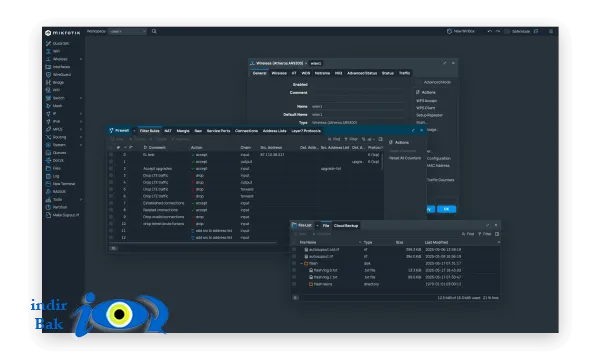Click the OK button in Wireless window
The height and width of the screenshot is (360, 600).
446,209
